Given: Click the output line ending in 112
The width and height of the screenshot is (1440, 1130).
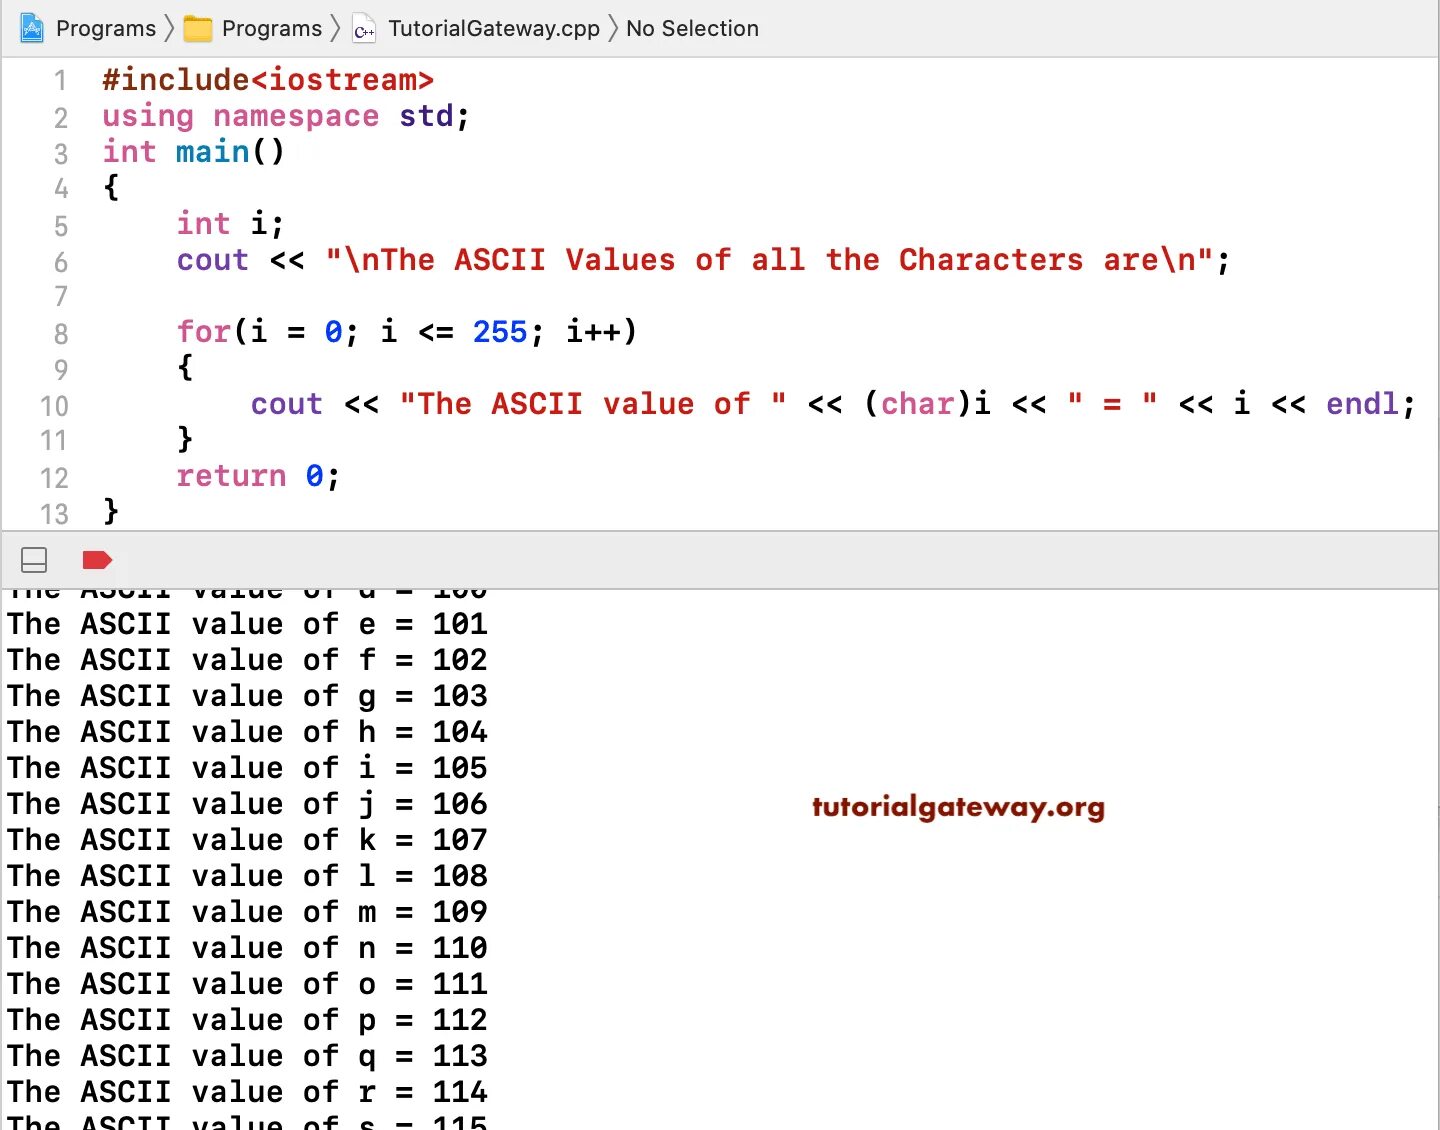Looking at the screenshot, I should click(247, 1020).
